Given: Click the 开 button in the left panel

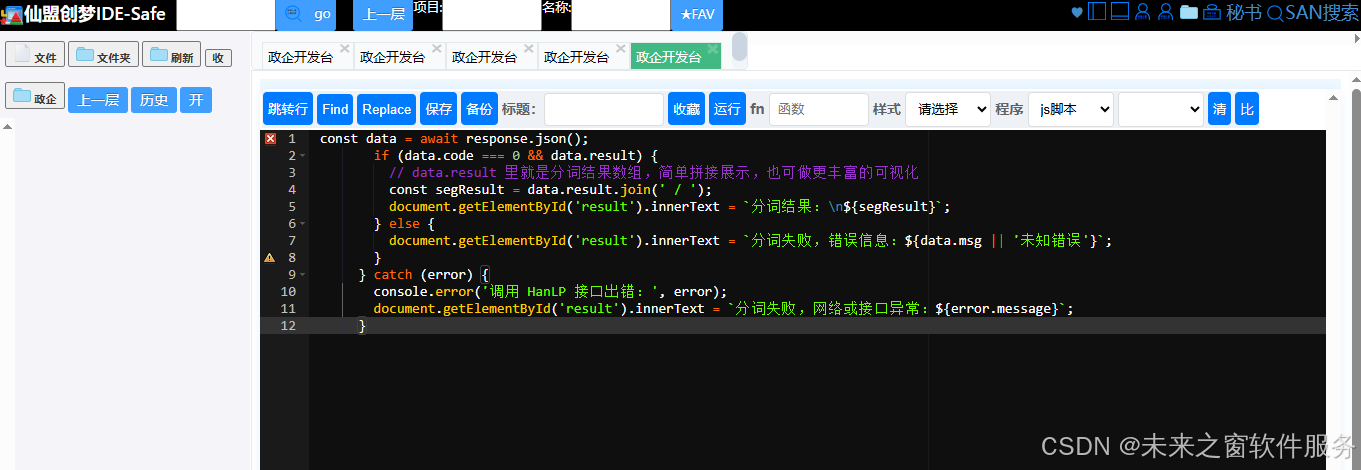Looking at the screenshot, I should pyautogui.click(x=196, y=99).
